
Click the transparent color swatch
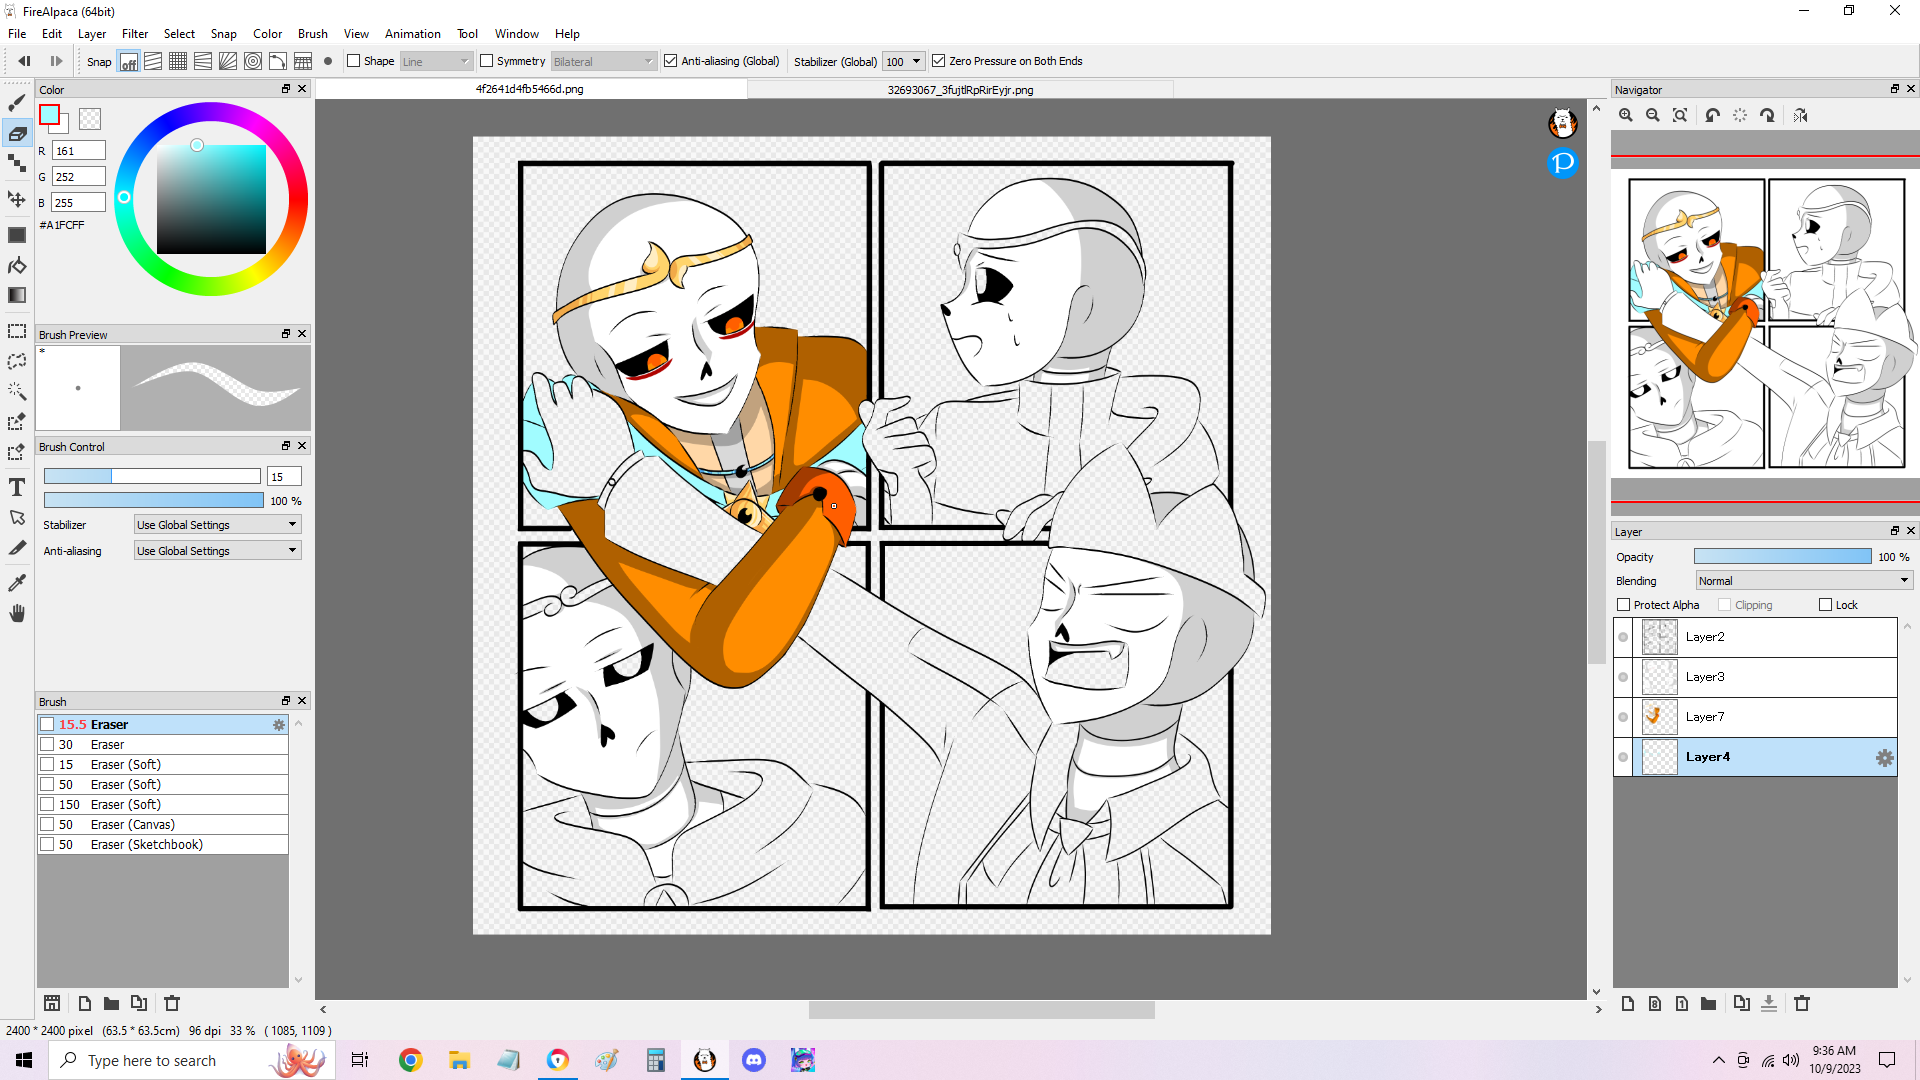coord(90,119)
